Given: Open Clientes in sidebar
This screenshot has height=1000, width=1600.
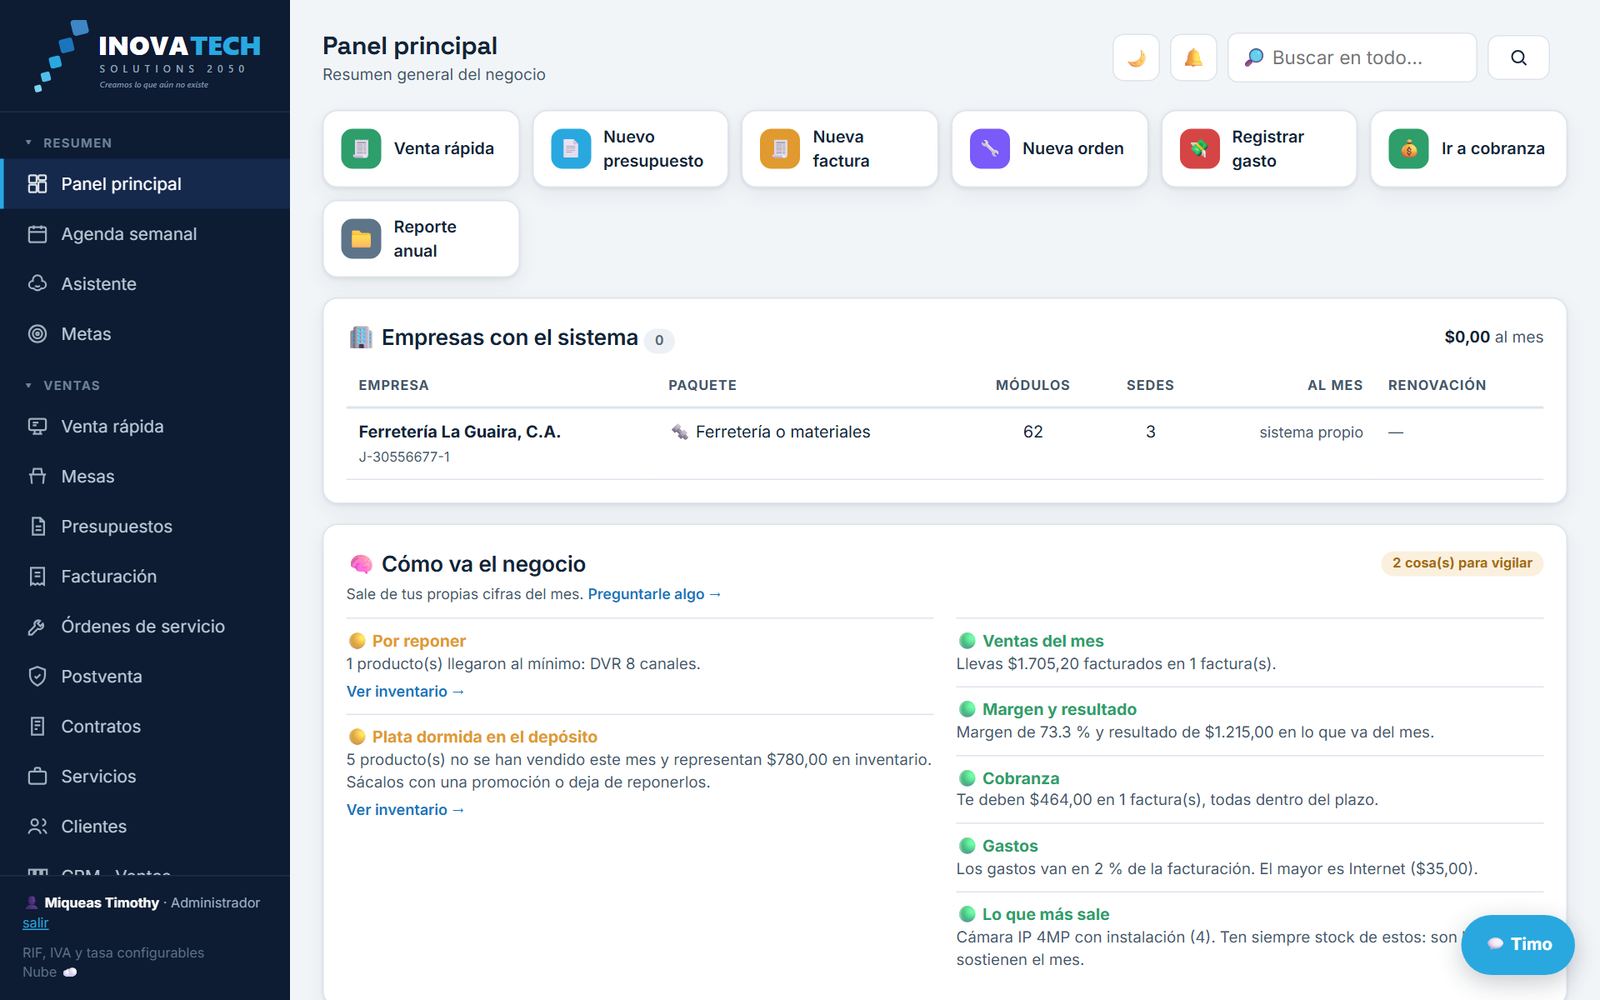Looking at the screenshot, I should click(x=145, y=826).
